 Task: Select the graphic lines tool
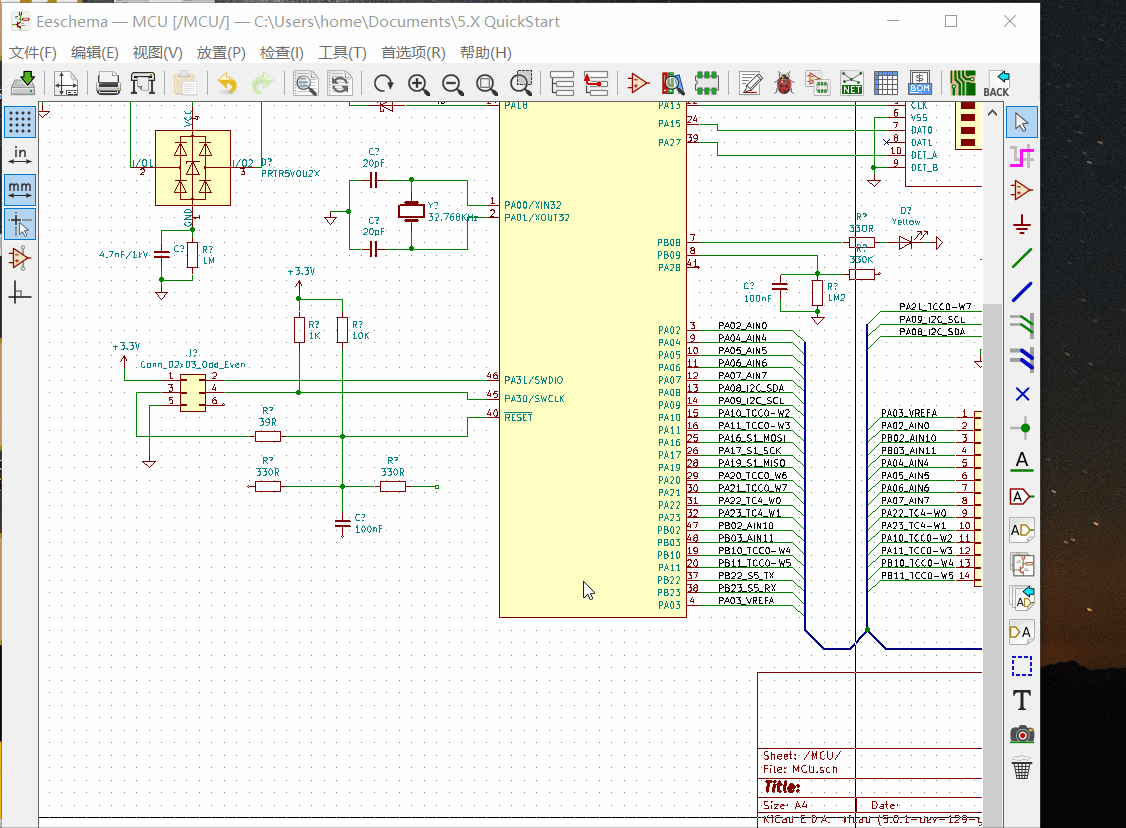tap(1022, 666)
